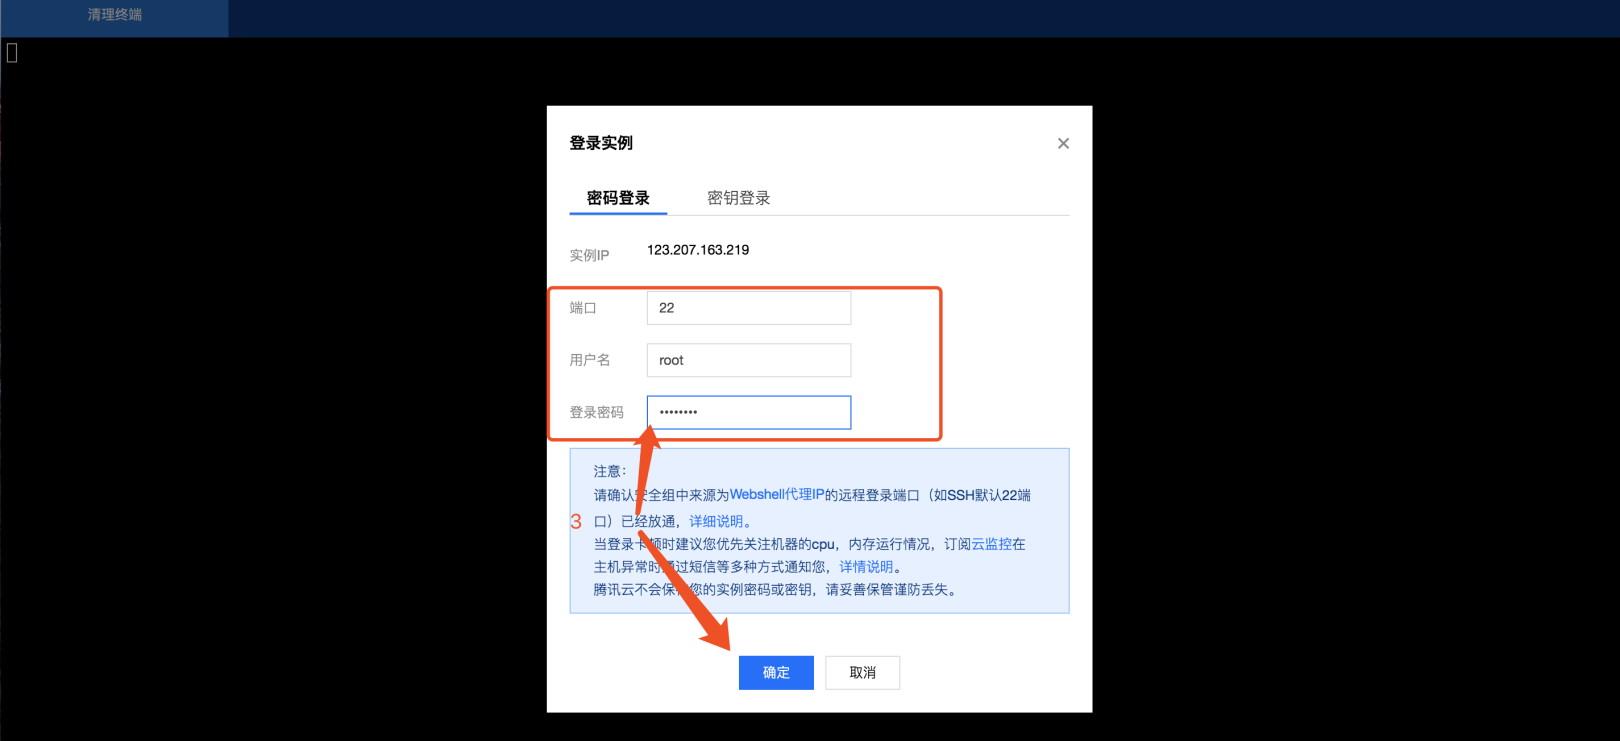Focus the 登录密码 password field
1620x741 pixels.
[x=749, y=412]
